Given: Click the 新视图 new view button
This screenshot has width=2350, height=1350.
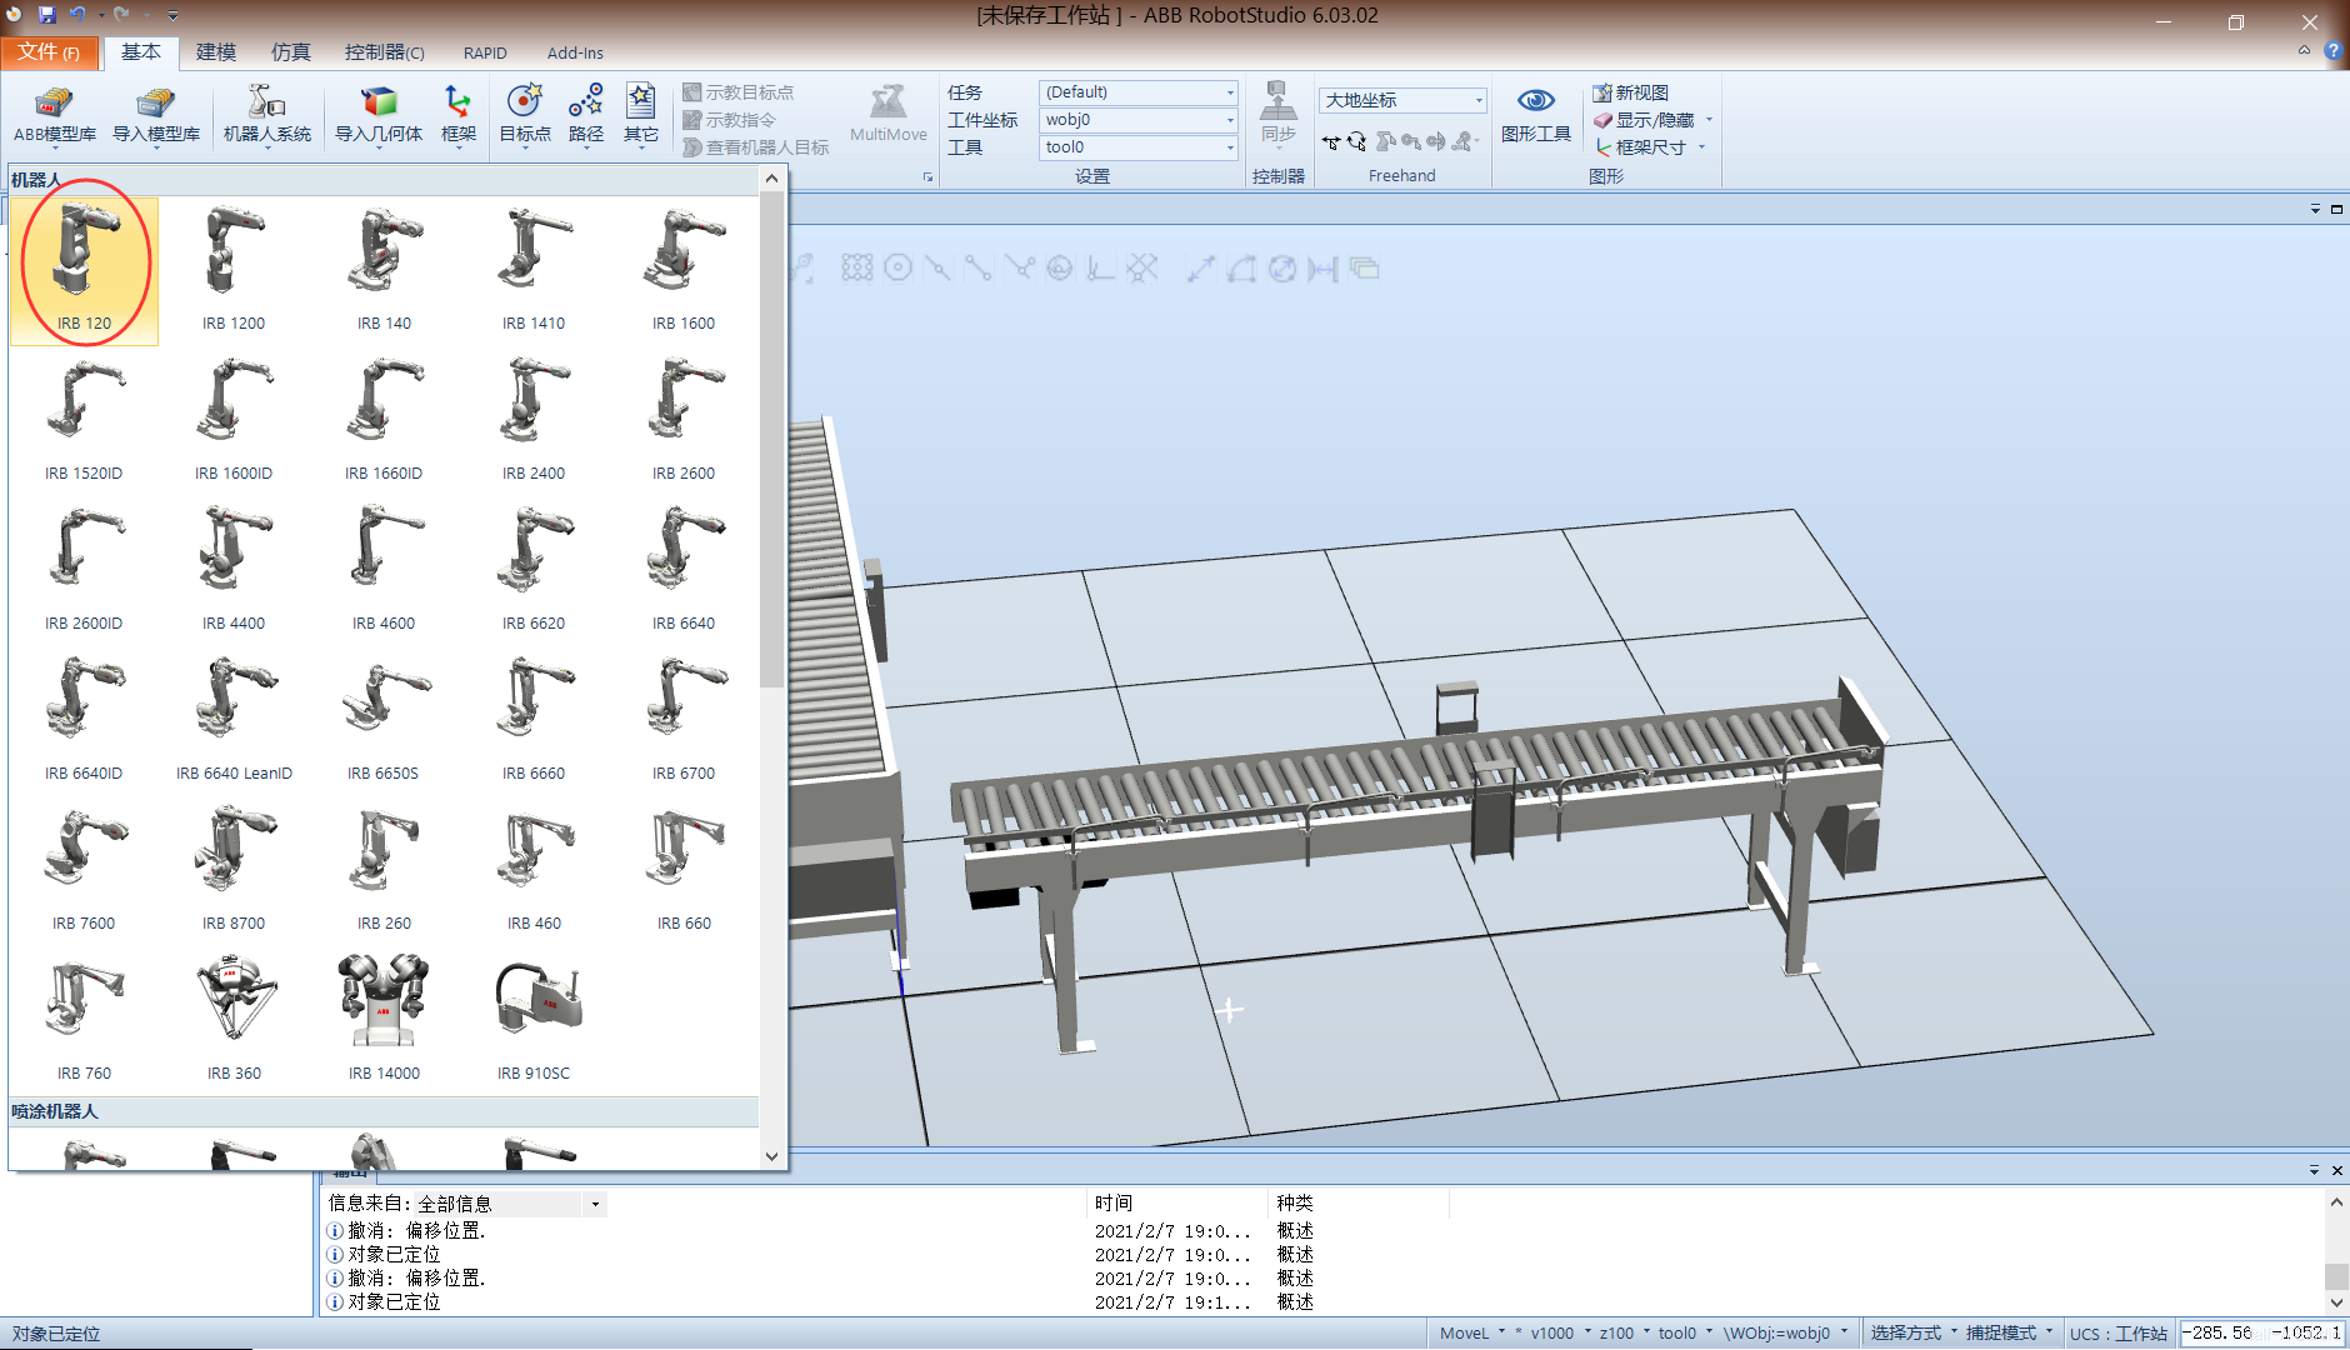Looking at the screenshot, I should click(1632, 92).
